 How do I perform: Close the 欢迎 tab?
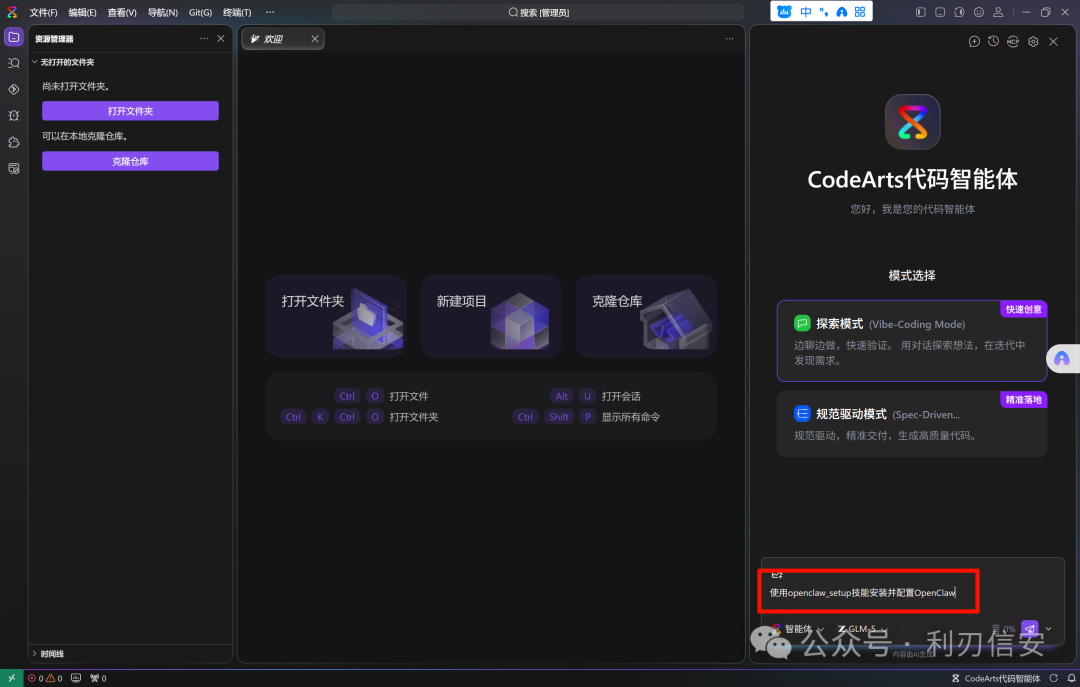[x=315, y=39]
